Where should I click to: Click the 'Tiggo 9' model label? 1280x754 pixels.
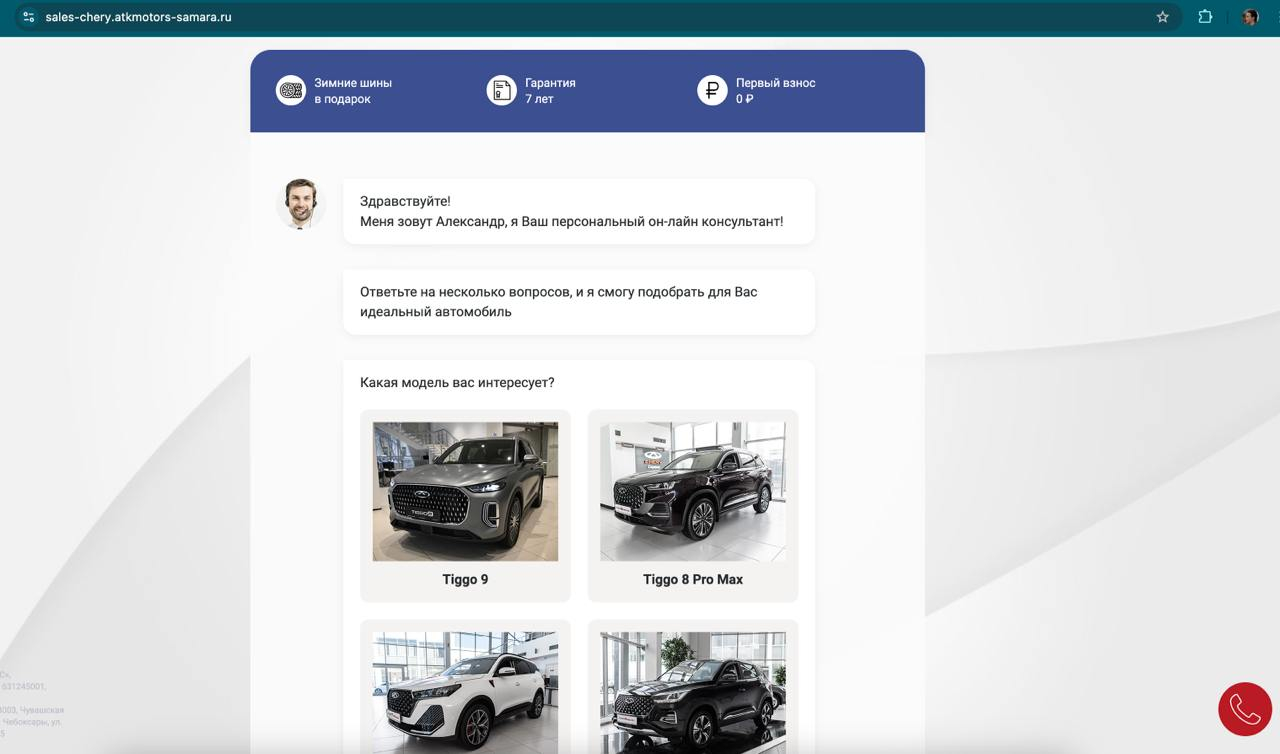(x=465, y=580)
